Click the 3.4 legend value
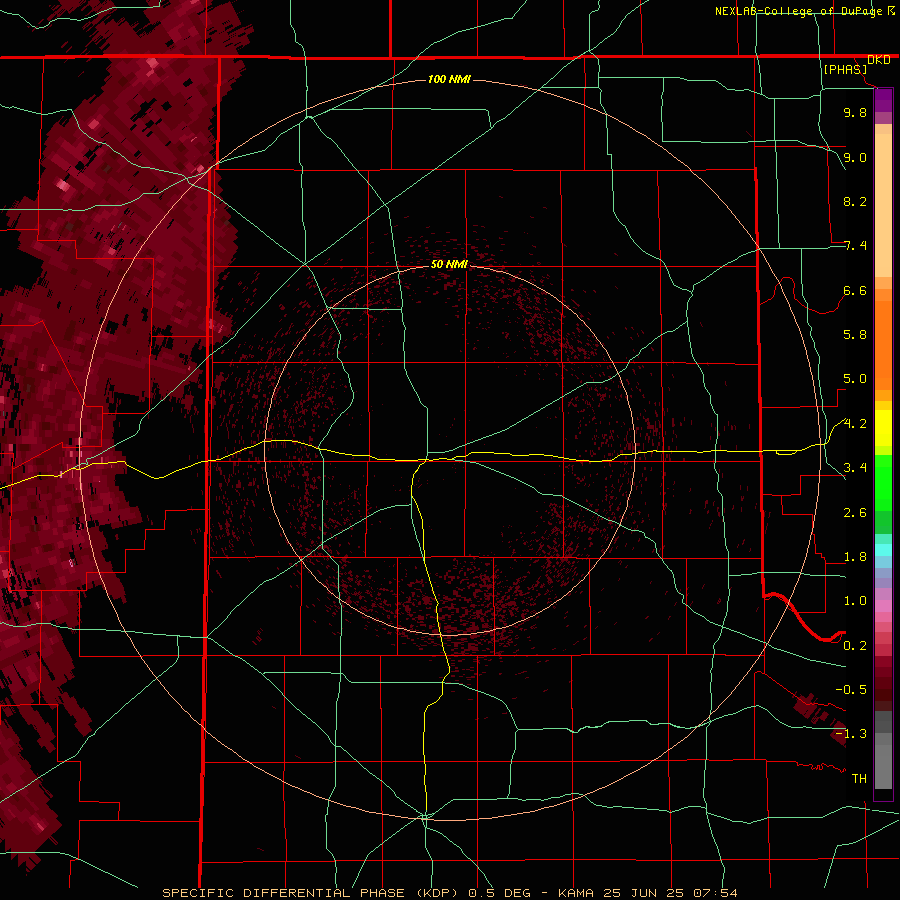The width and height of the screenshot is (900, 900). (855, 468)
